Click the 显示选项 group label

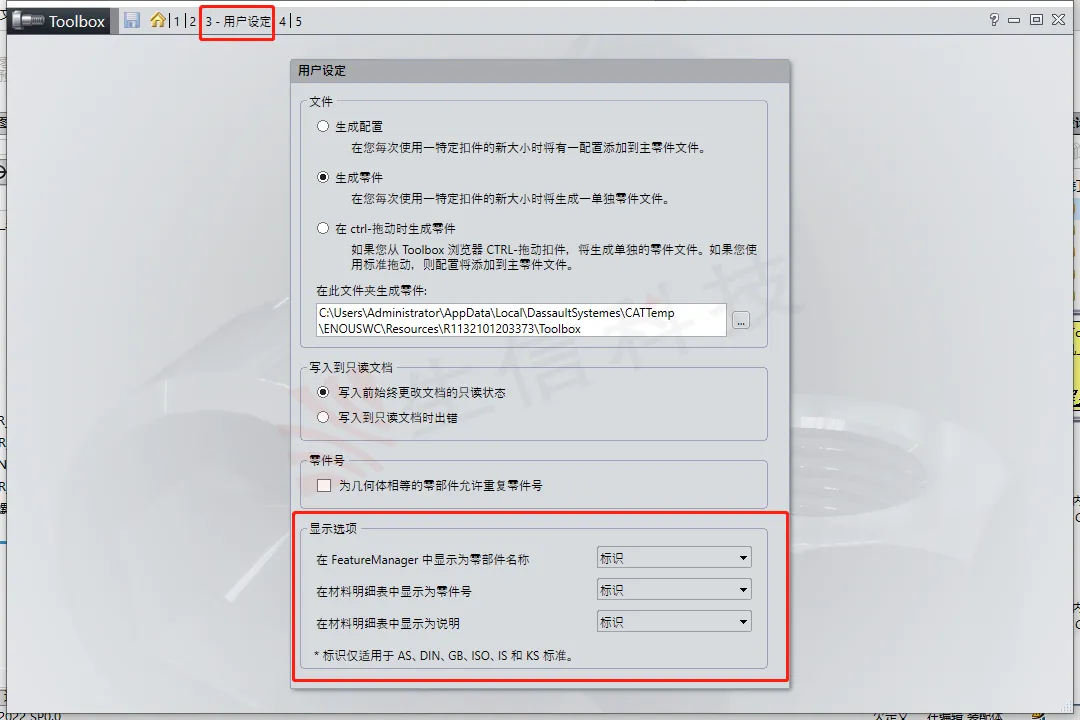click(x=333, y=528)
